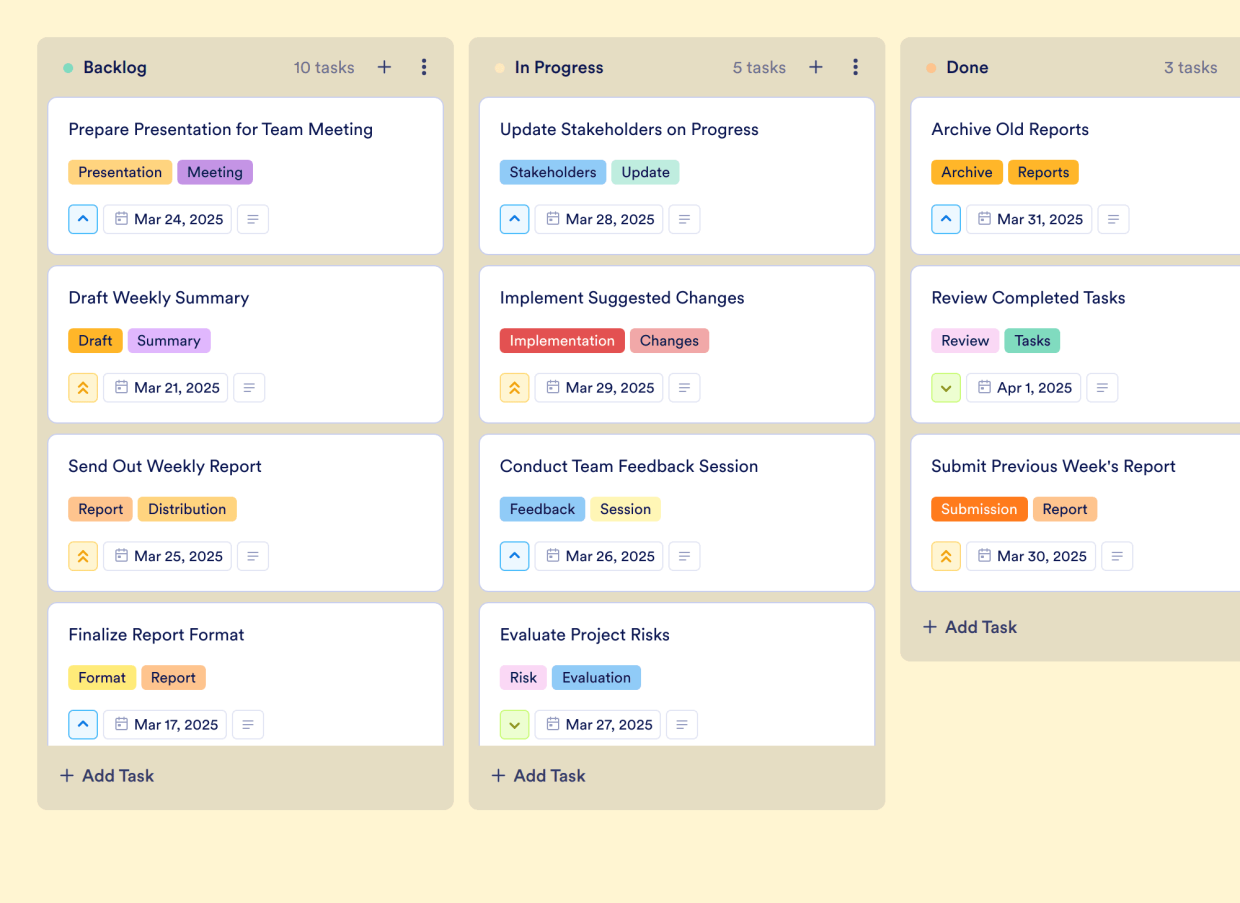Open the calendar icon on Archive Old Reports
The width and height of the screenshot is (1240, 903).
1029,219
